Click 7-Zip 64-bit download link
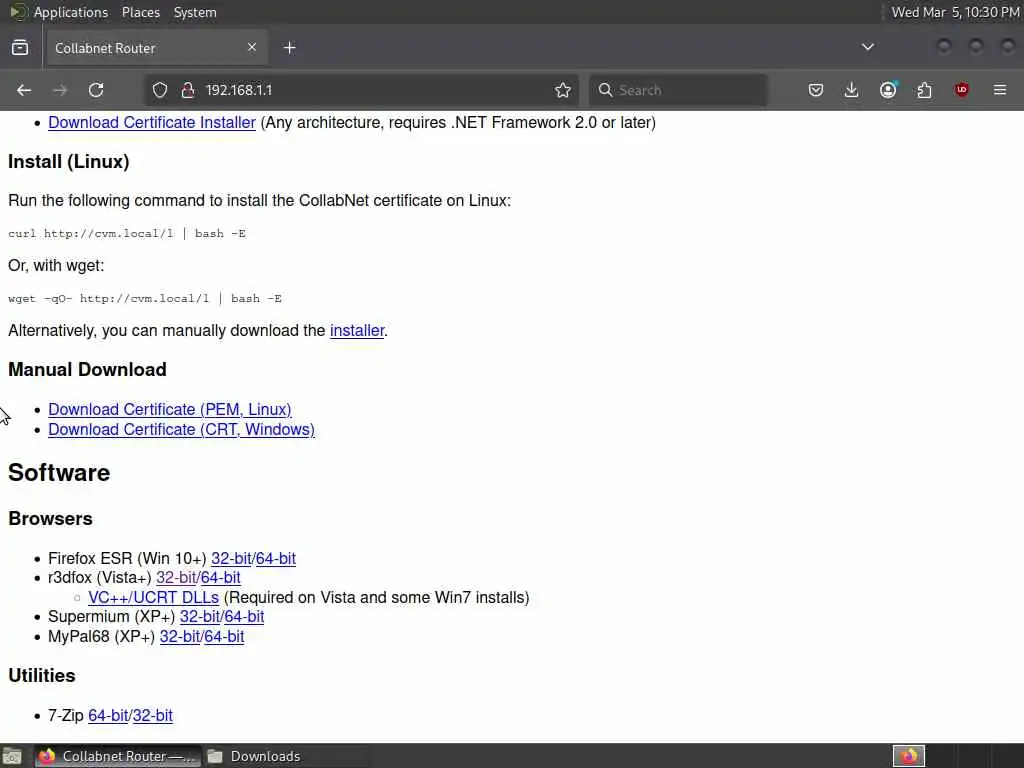This screenshot has height=768, width=1024. (x=108, y=716)
